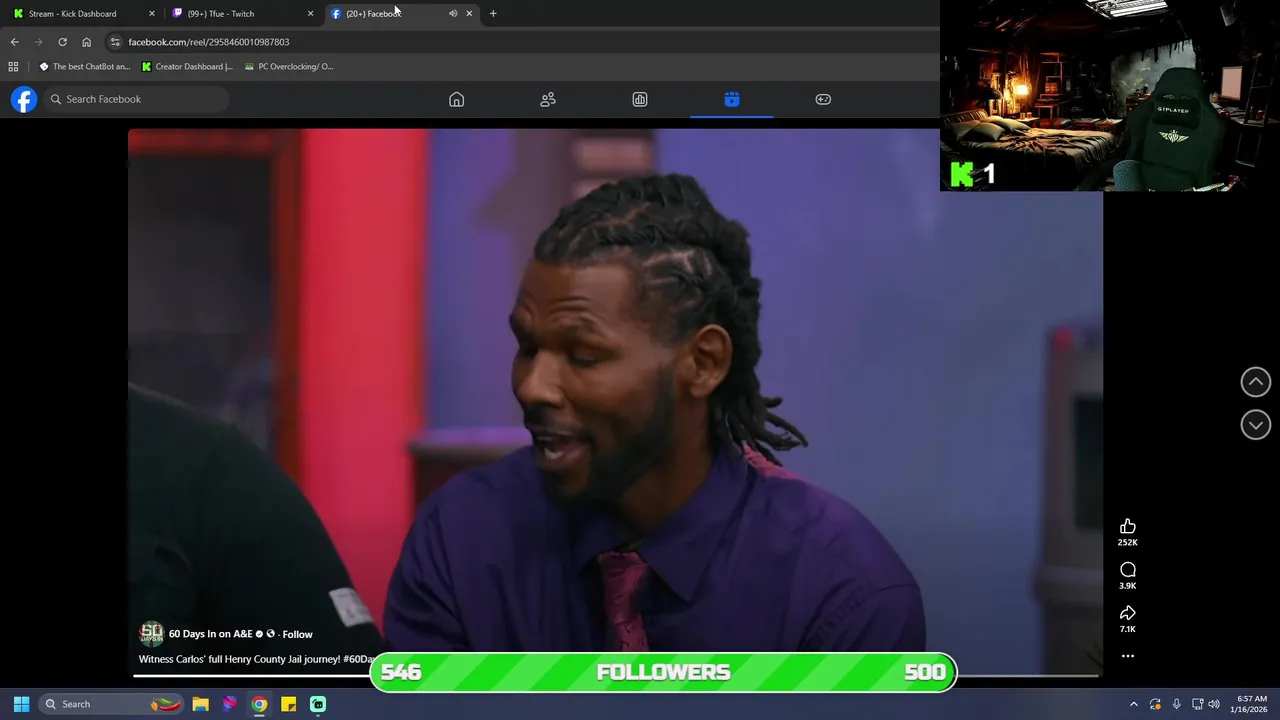Viewport: 1280px width, 720px height.
Task: Like the reel with thumbs-up icon
Action: point(1128,526)
